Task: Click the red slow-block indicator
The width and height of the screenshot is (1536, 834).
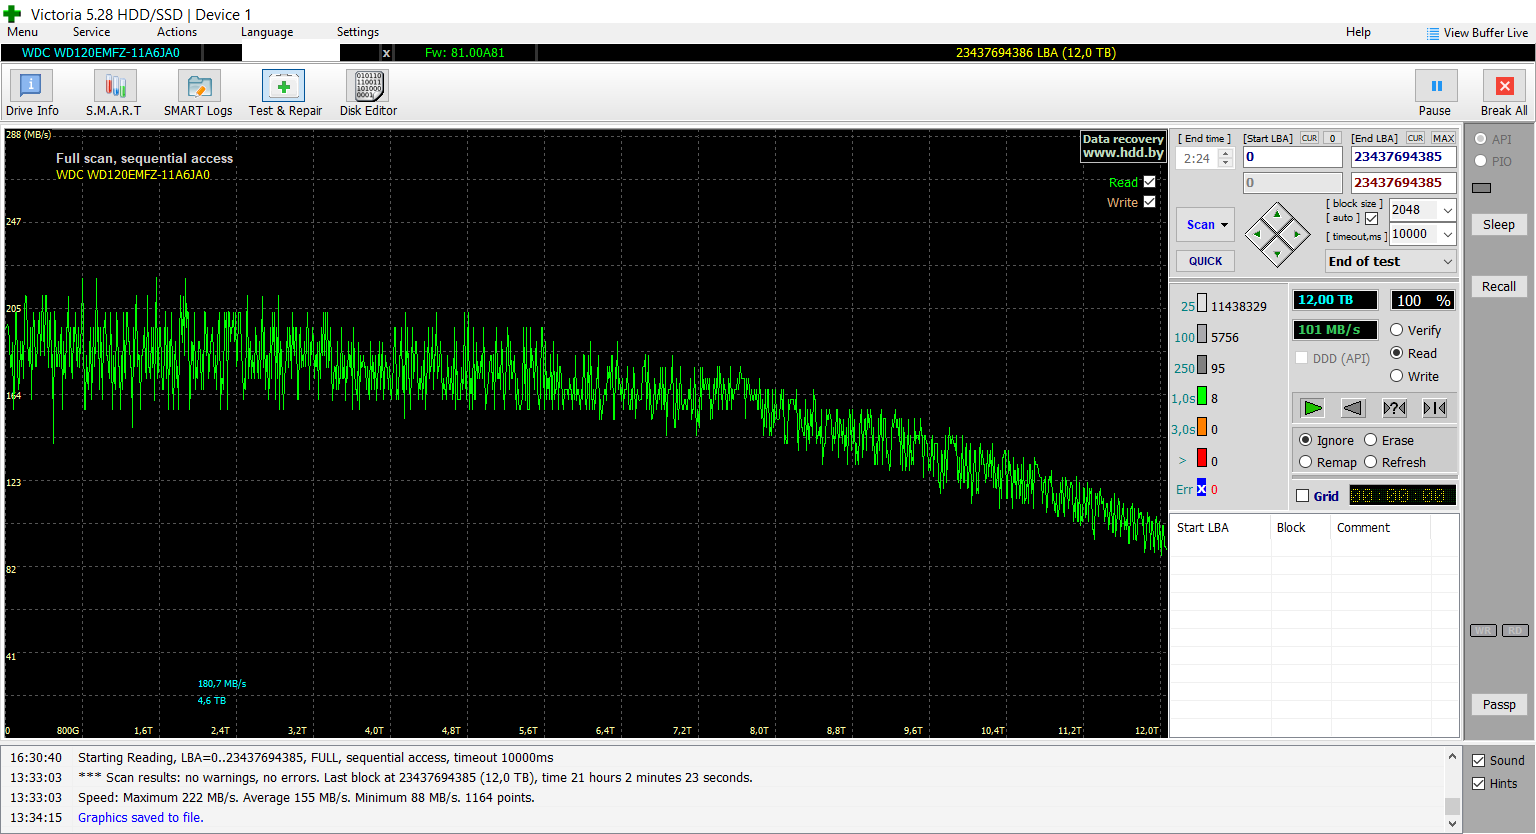Action: pos(1202,458)
